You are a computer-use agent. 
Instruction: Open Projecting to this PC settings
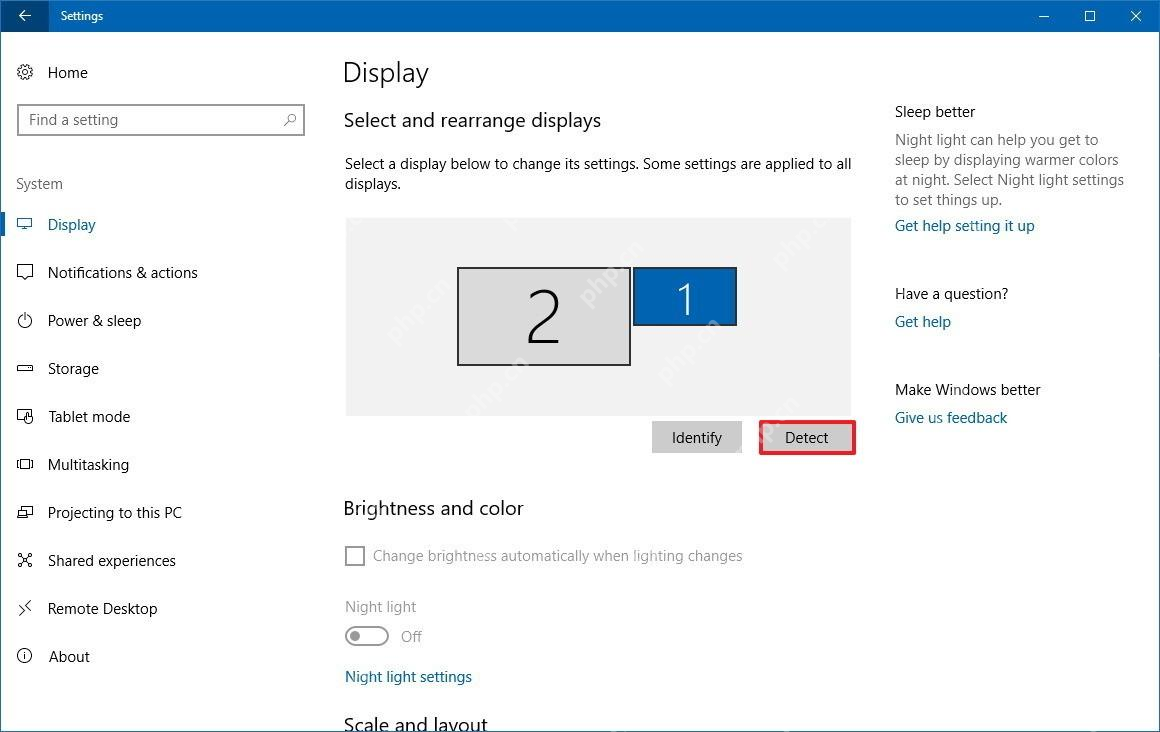click(x=115, y=513)
